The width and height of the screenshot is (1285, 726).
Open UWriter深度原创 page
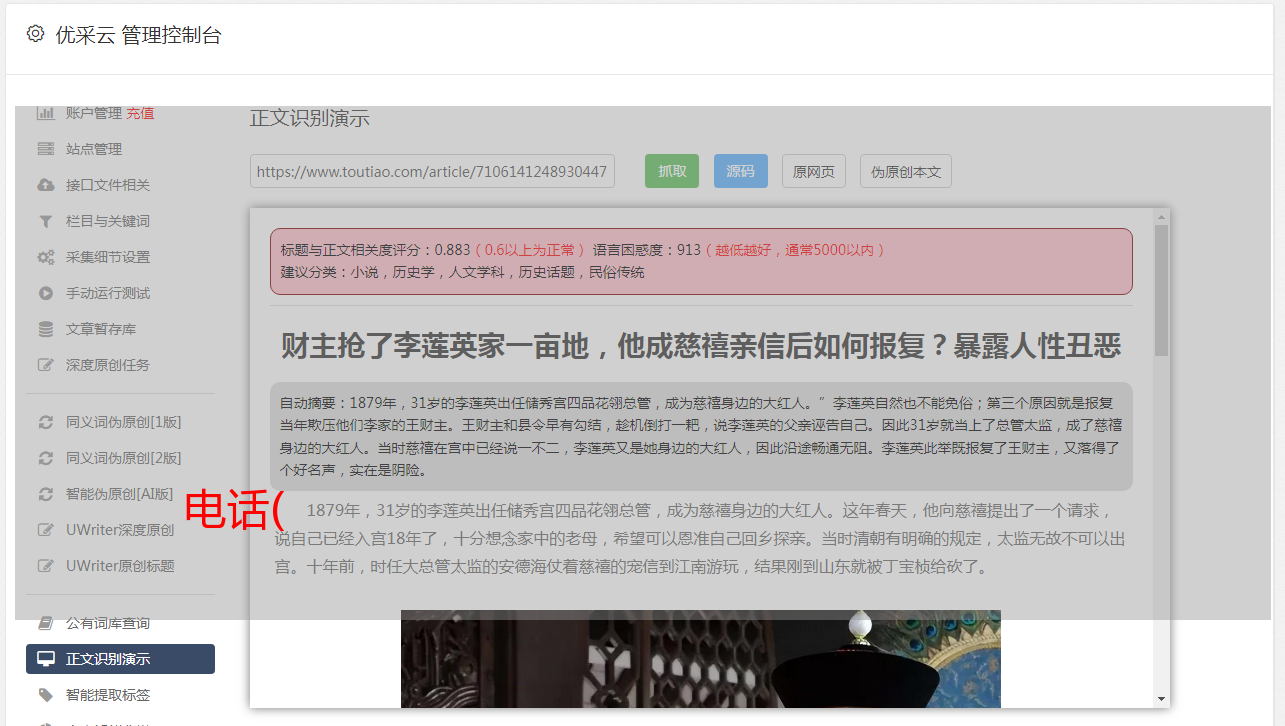(120, 530)
